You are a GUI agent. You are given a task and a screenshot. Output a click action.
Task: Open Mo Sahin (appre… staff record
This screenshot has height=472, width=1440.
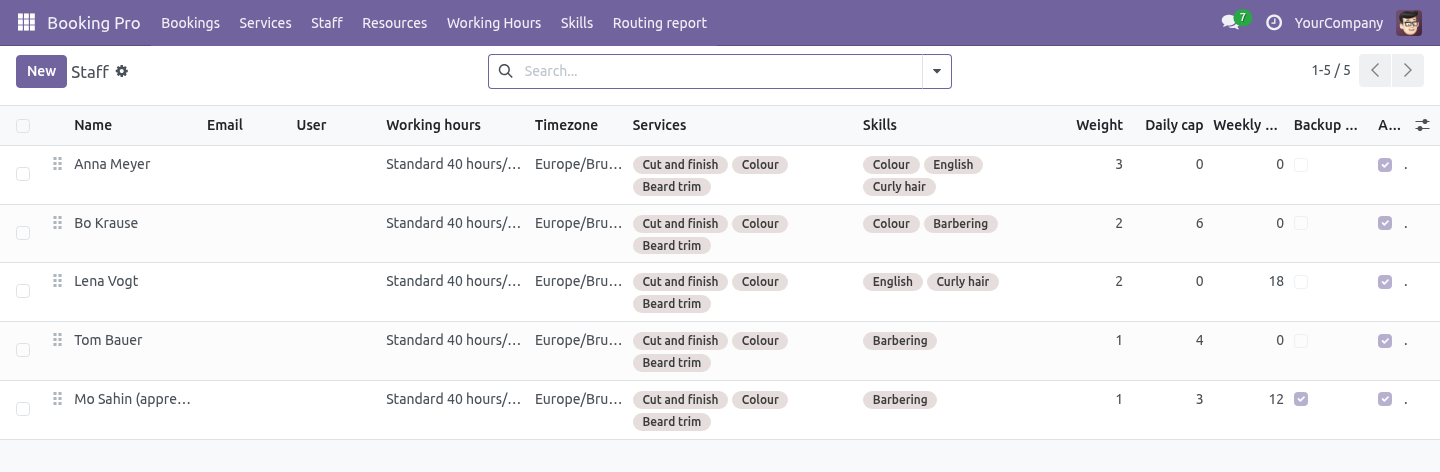coord(132,399)
